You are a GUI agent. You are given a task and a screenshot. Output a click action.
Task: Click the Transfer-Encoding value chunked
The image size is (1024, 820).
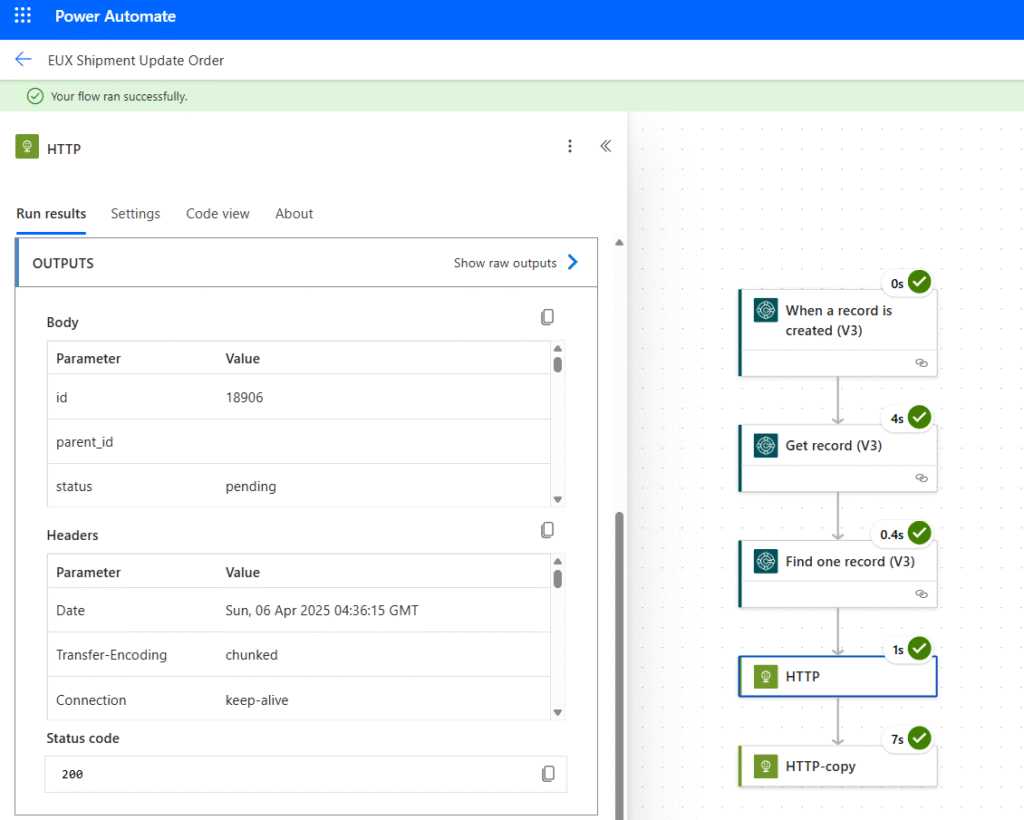pos(251,655)
